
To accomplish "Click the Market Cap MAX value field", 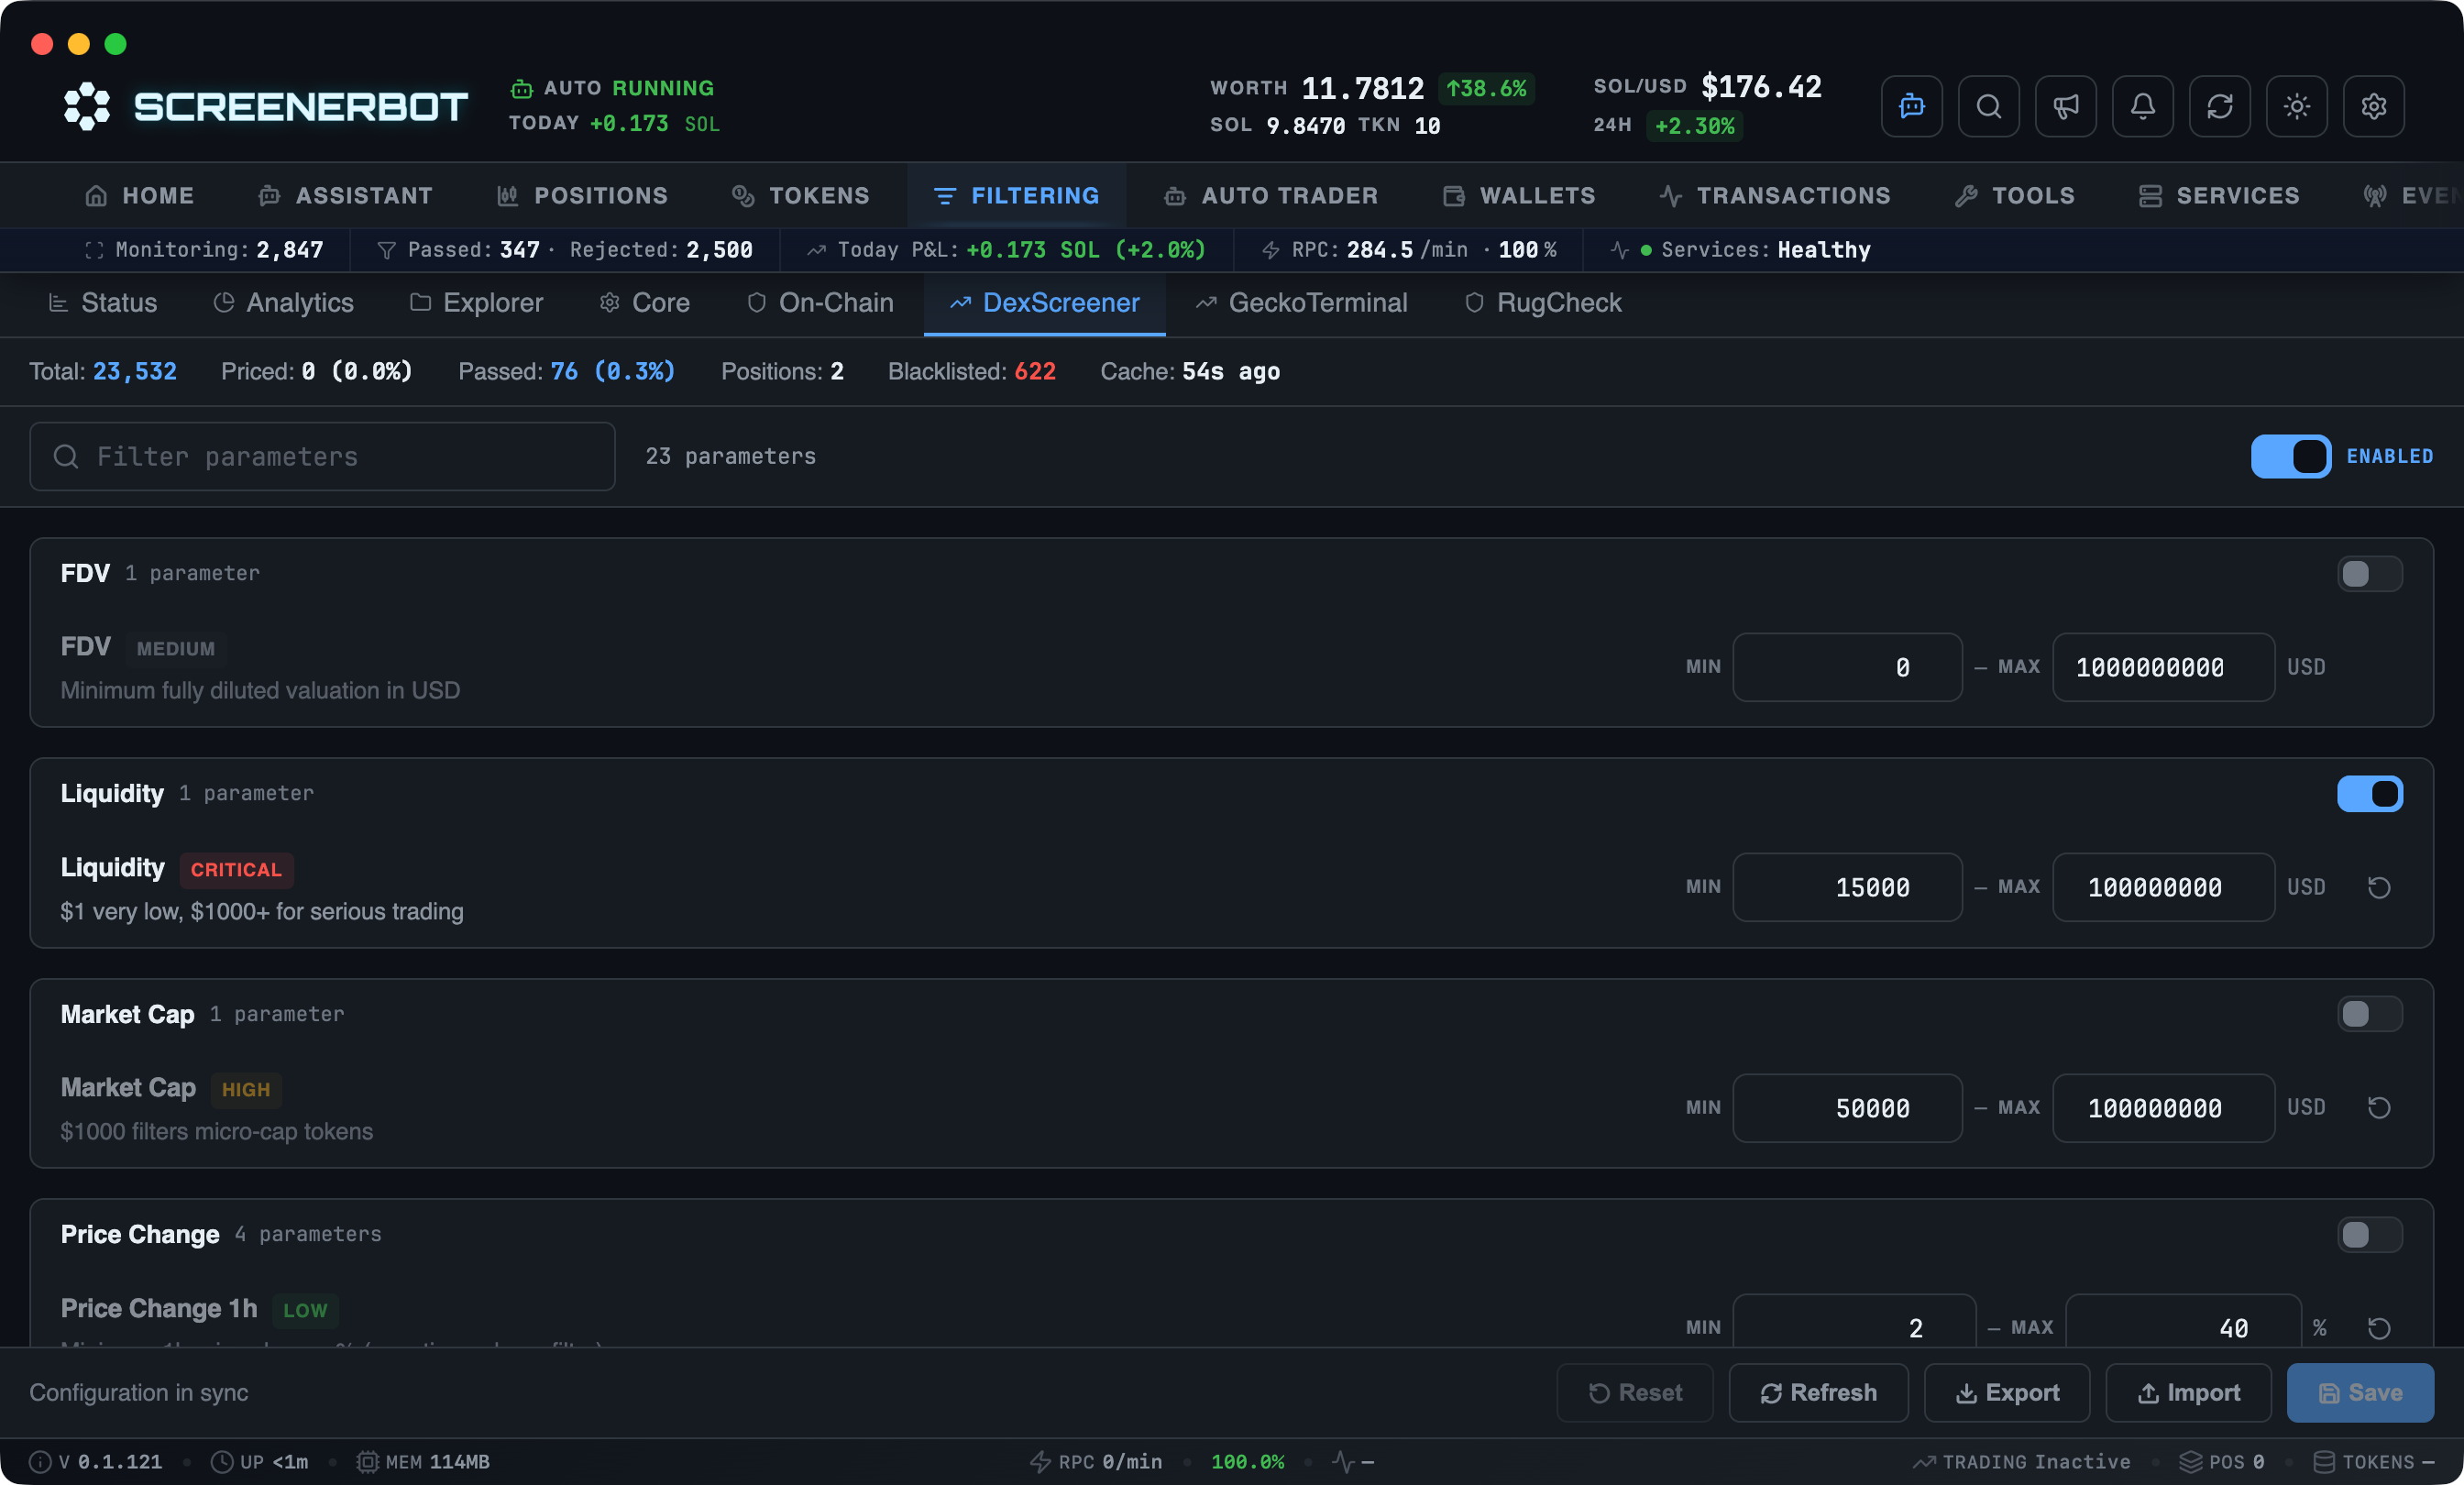I will (x=2163, y=1107).
